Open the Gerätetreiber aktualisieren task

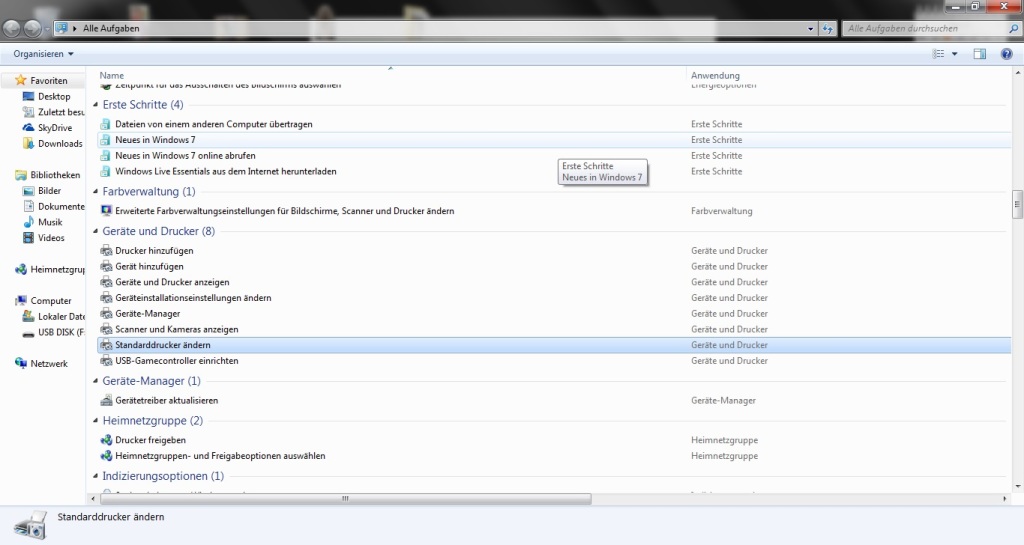tap(166, 400)
